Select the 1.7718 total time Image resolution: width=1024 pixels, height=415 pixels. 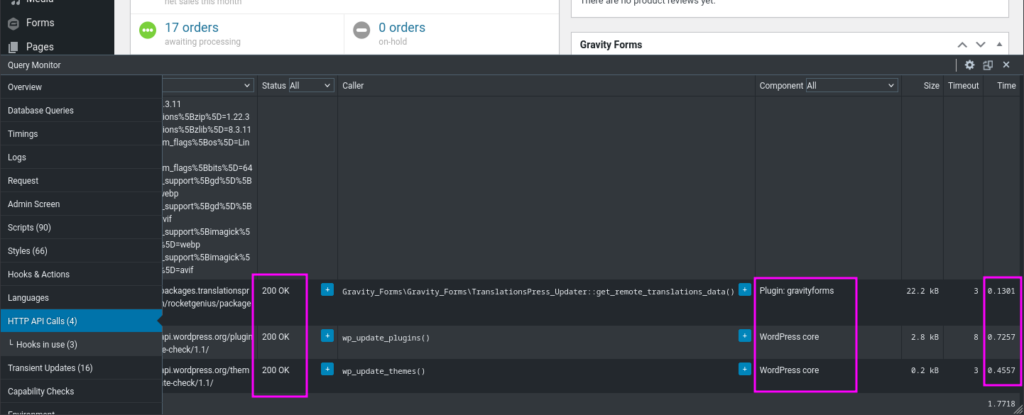click(1002, 404)
